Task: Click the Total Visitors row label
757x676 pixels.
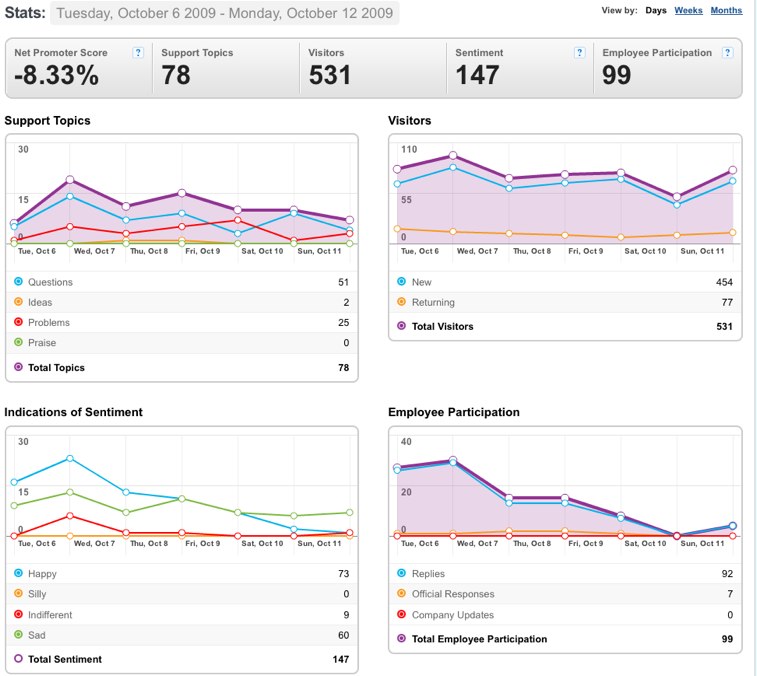Action: coord(442,326)
